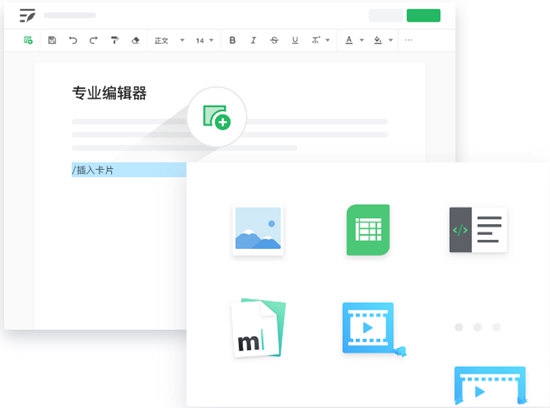This screenshot has width=550, height=408.
Task: Select the format painter tool
Action: click(x=114, y=40)
